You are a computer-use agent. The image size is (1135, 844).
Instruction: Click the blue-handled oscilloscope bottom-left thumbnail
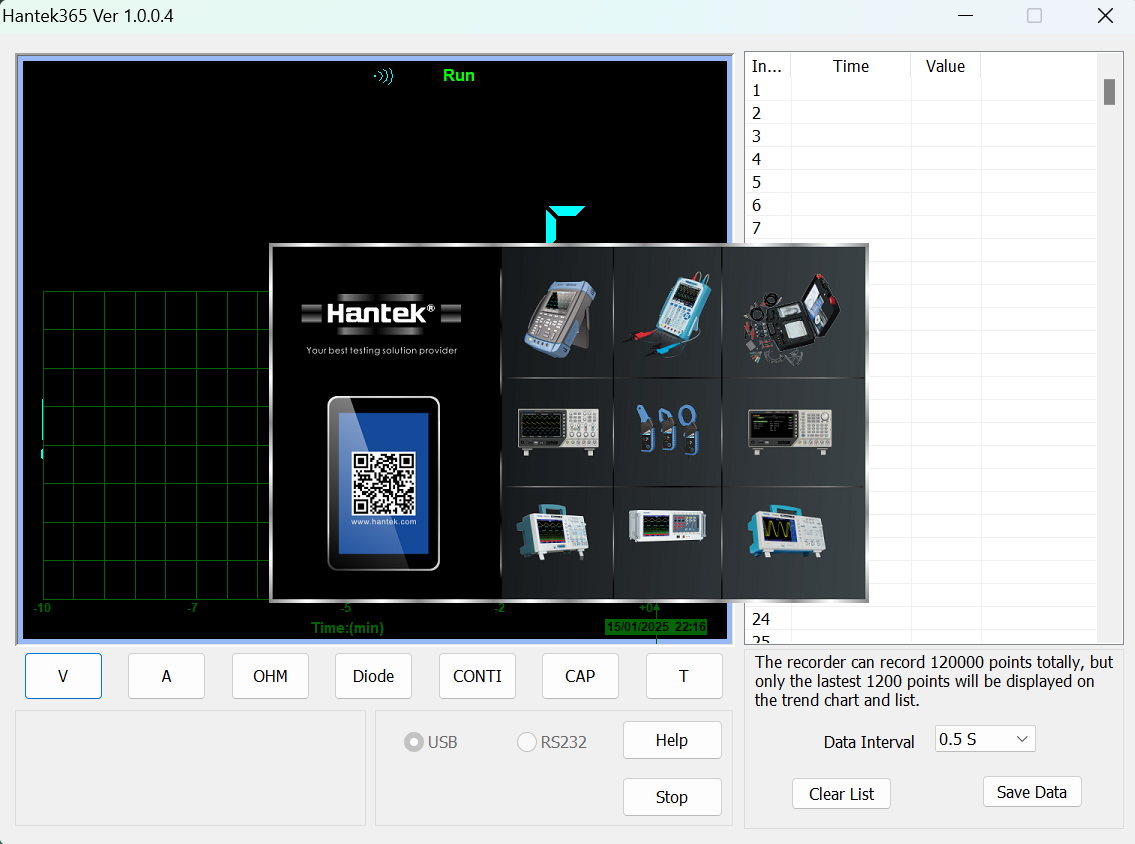[x=552, y=532]
